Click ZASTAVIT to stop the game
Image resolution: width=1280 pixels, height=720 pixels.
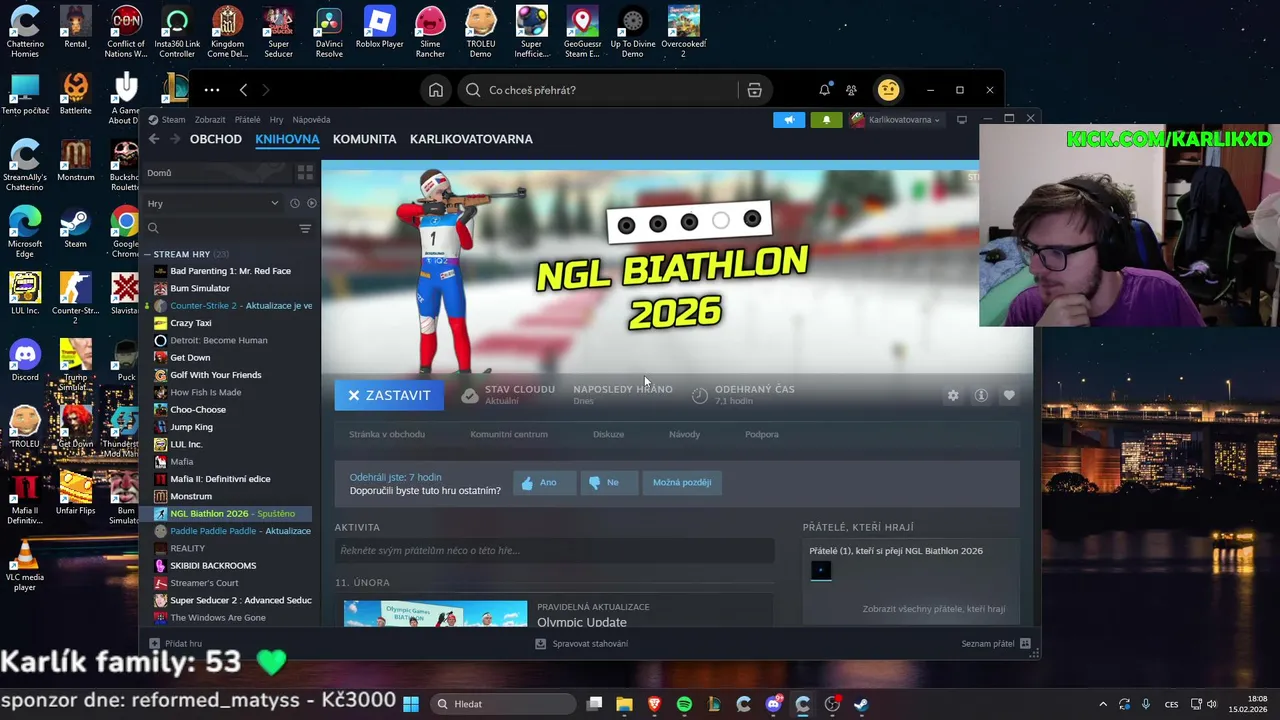(x=389, y=395)
